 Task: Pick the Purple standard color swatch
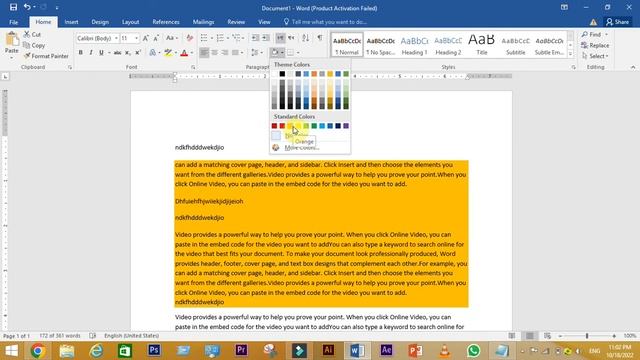346,126
